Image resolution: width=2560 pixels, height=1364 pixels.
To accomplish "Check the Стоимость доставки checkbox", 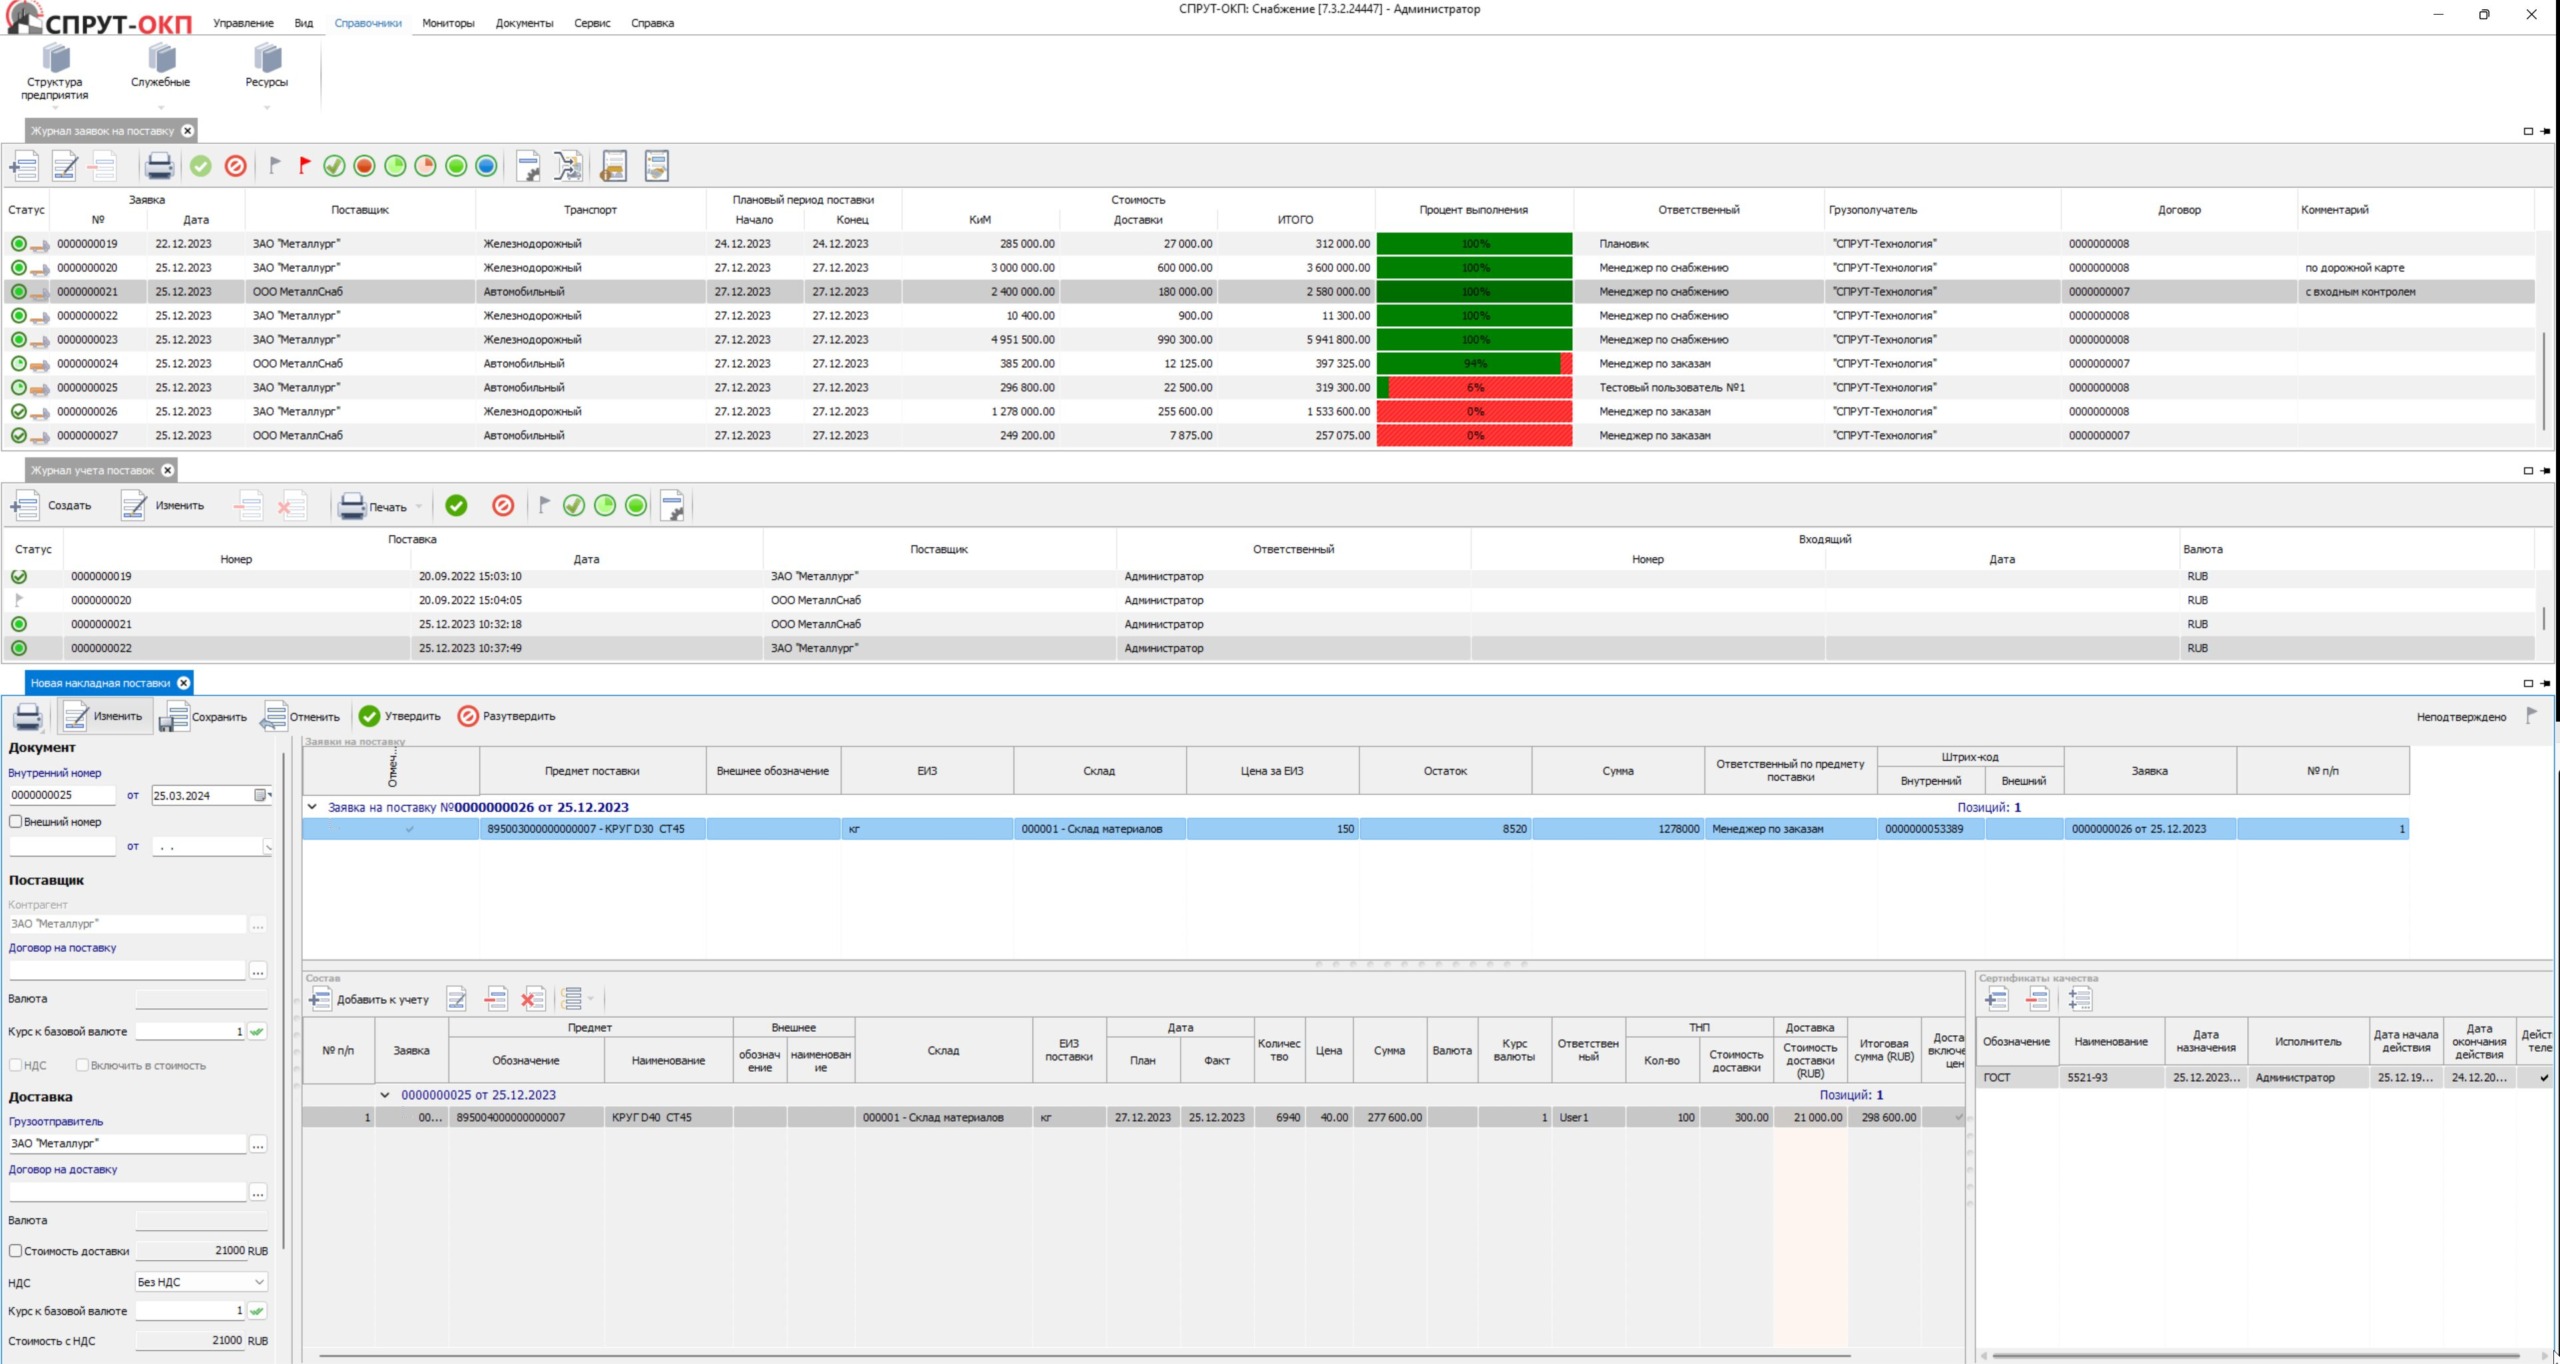I will 16,1251.
